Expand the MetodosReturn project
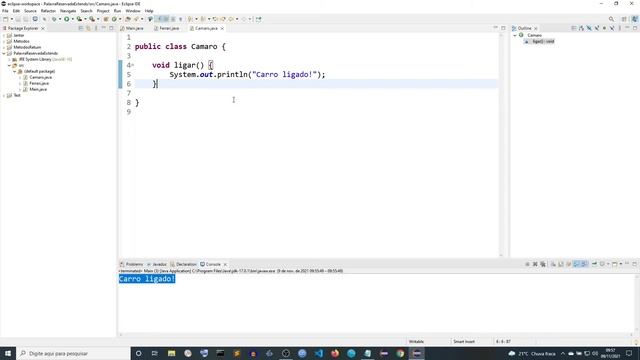Image resolution: width=640 pixels, height=360 pixels. coord(4,47)
